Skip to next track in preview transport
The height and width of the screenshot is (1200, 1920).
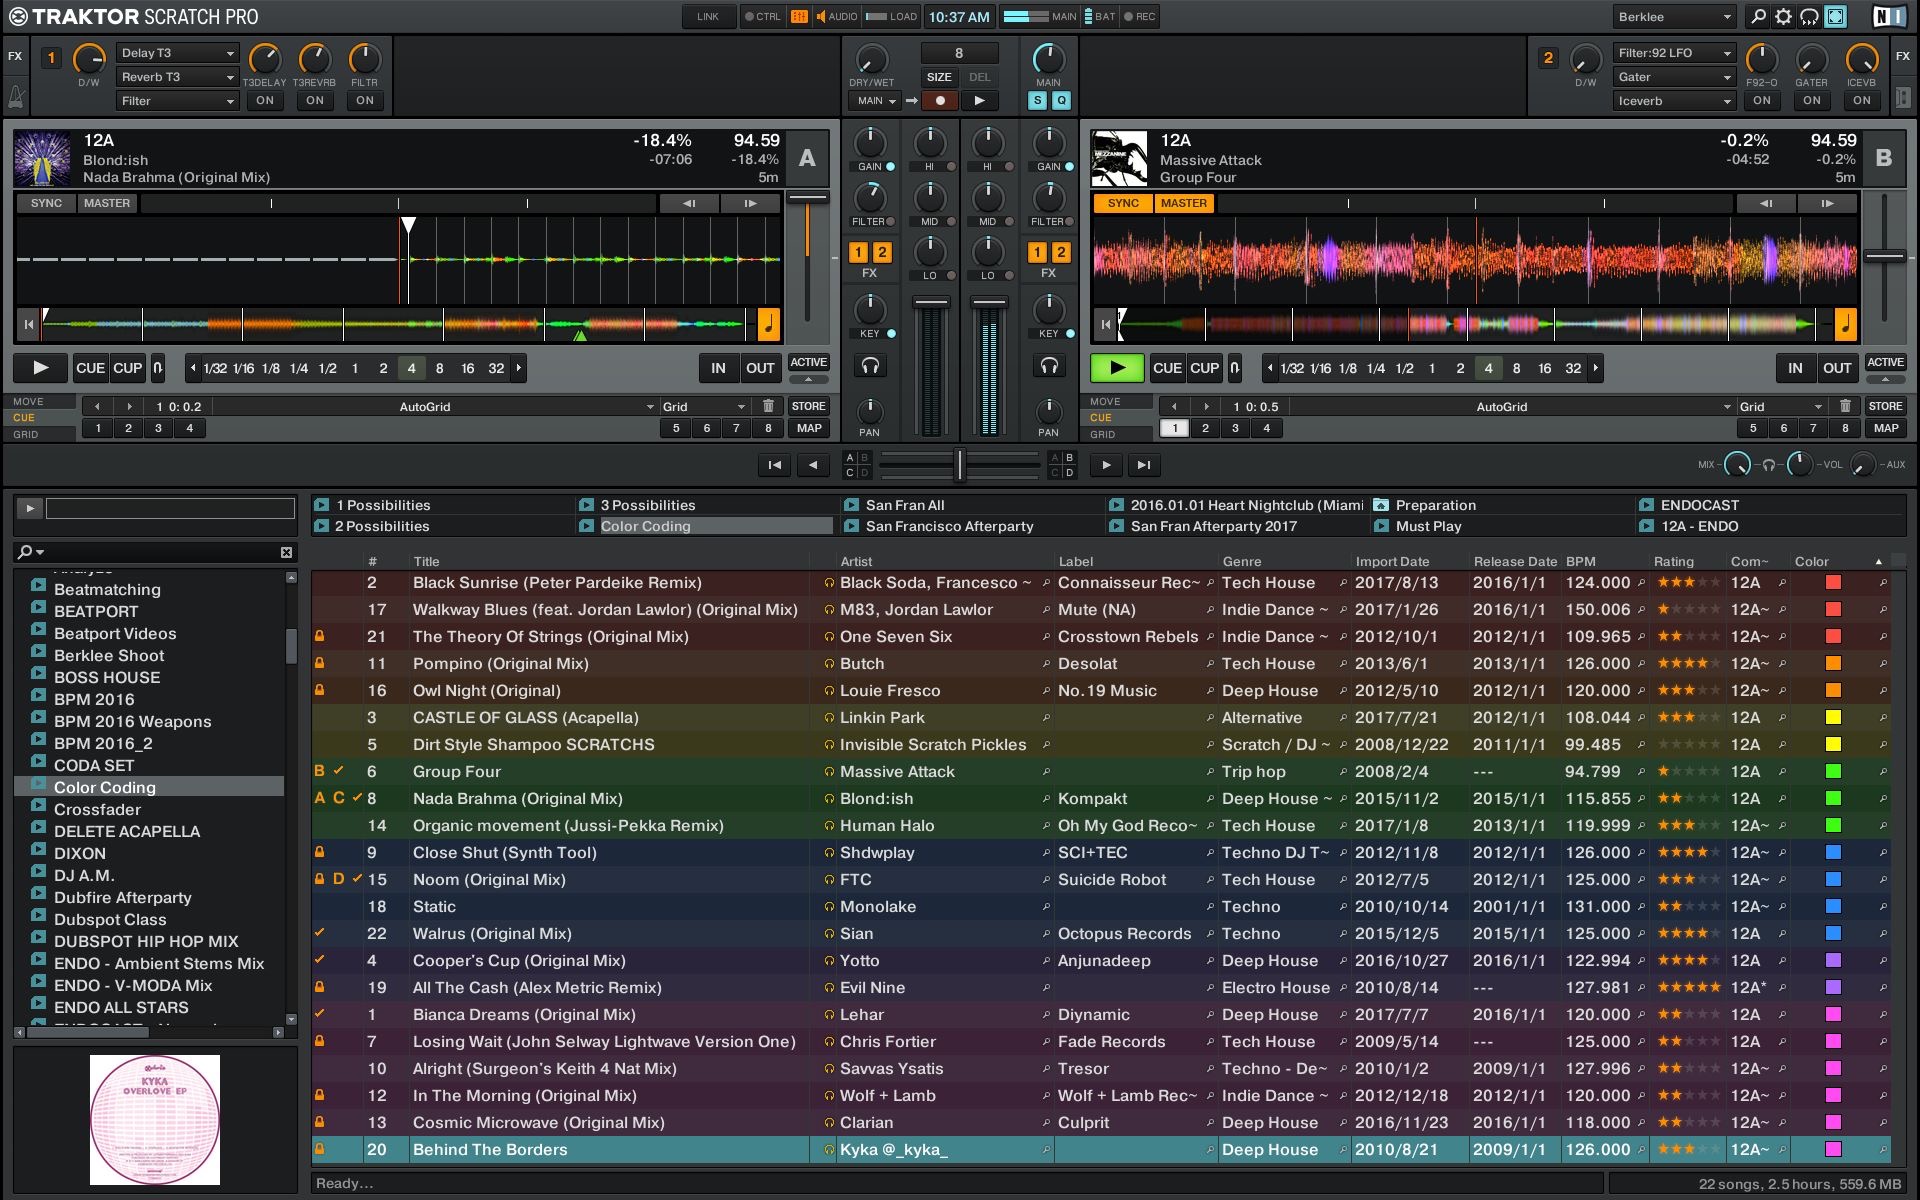[1144, 464]
